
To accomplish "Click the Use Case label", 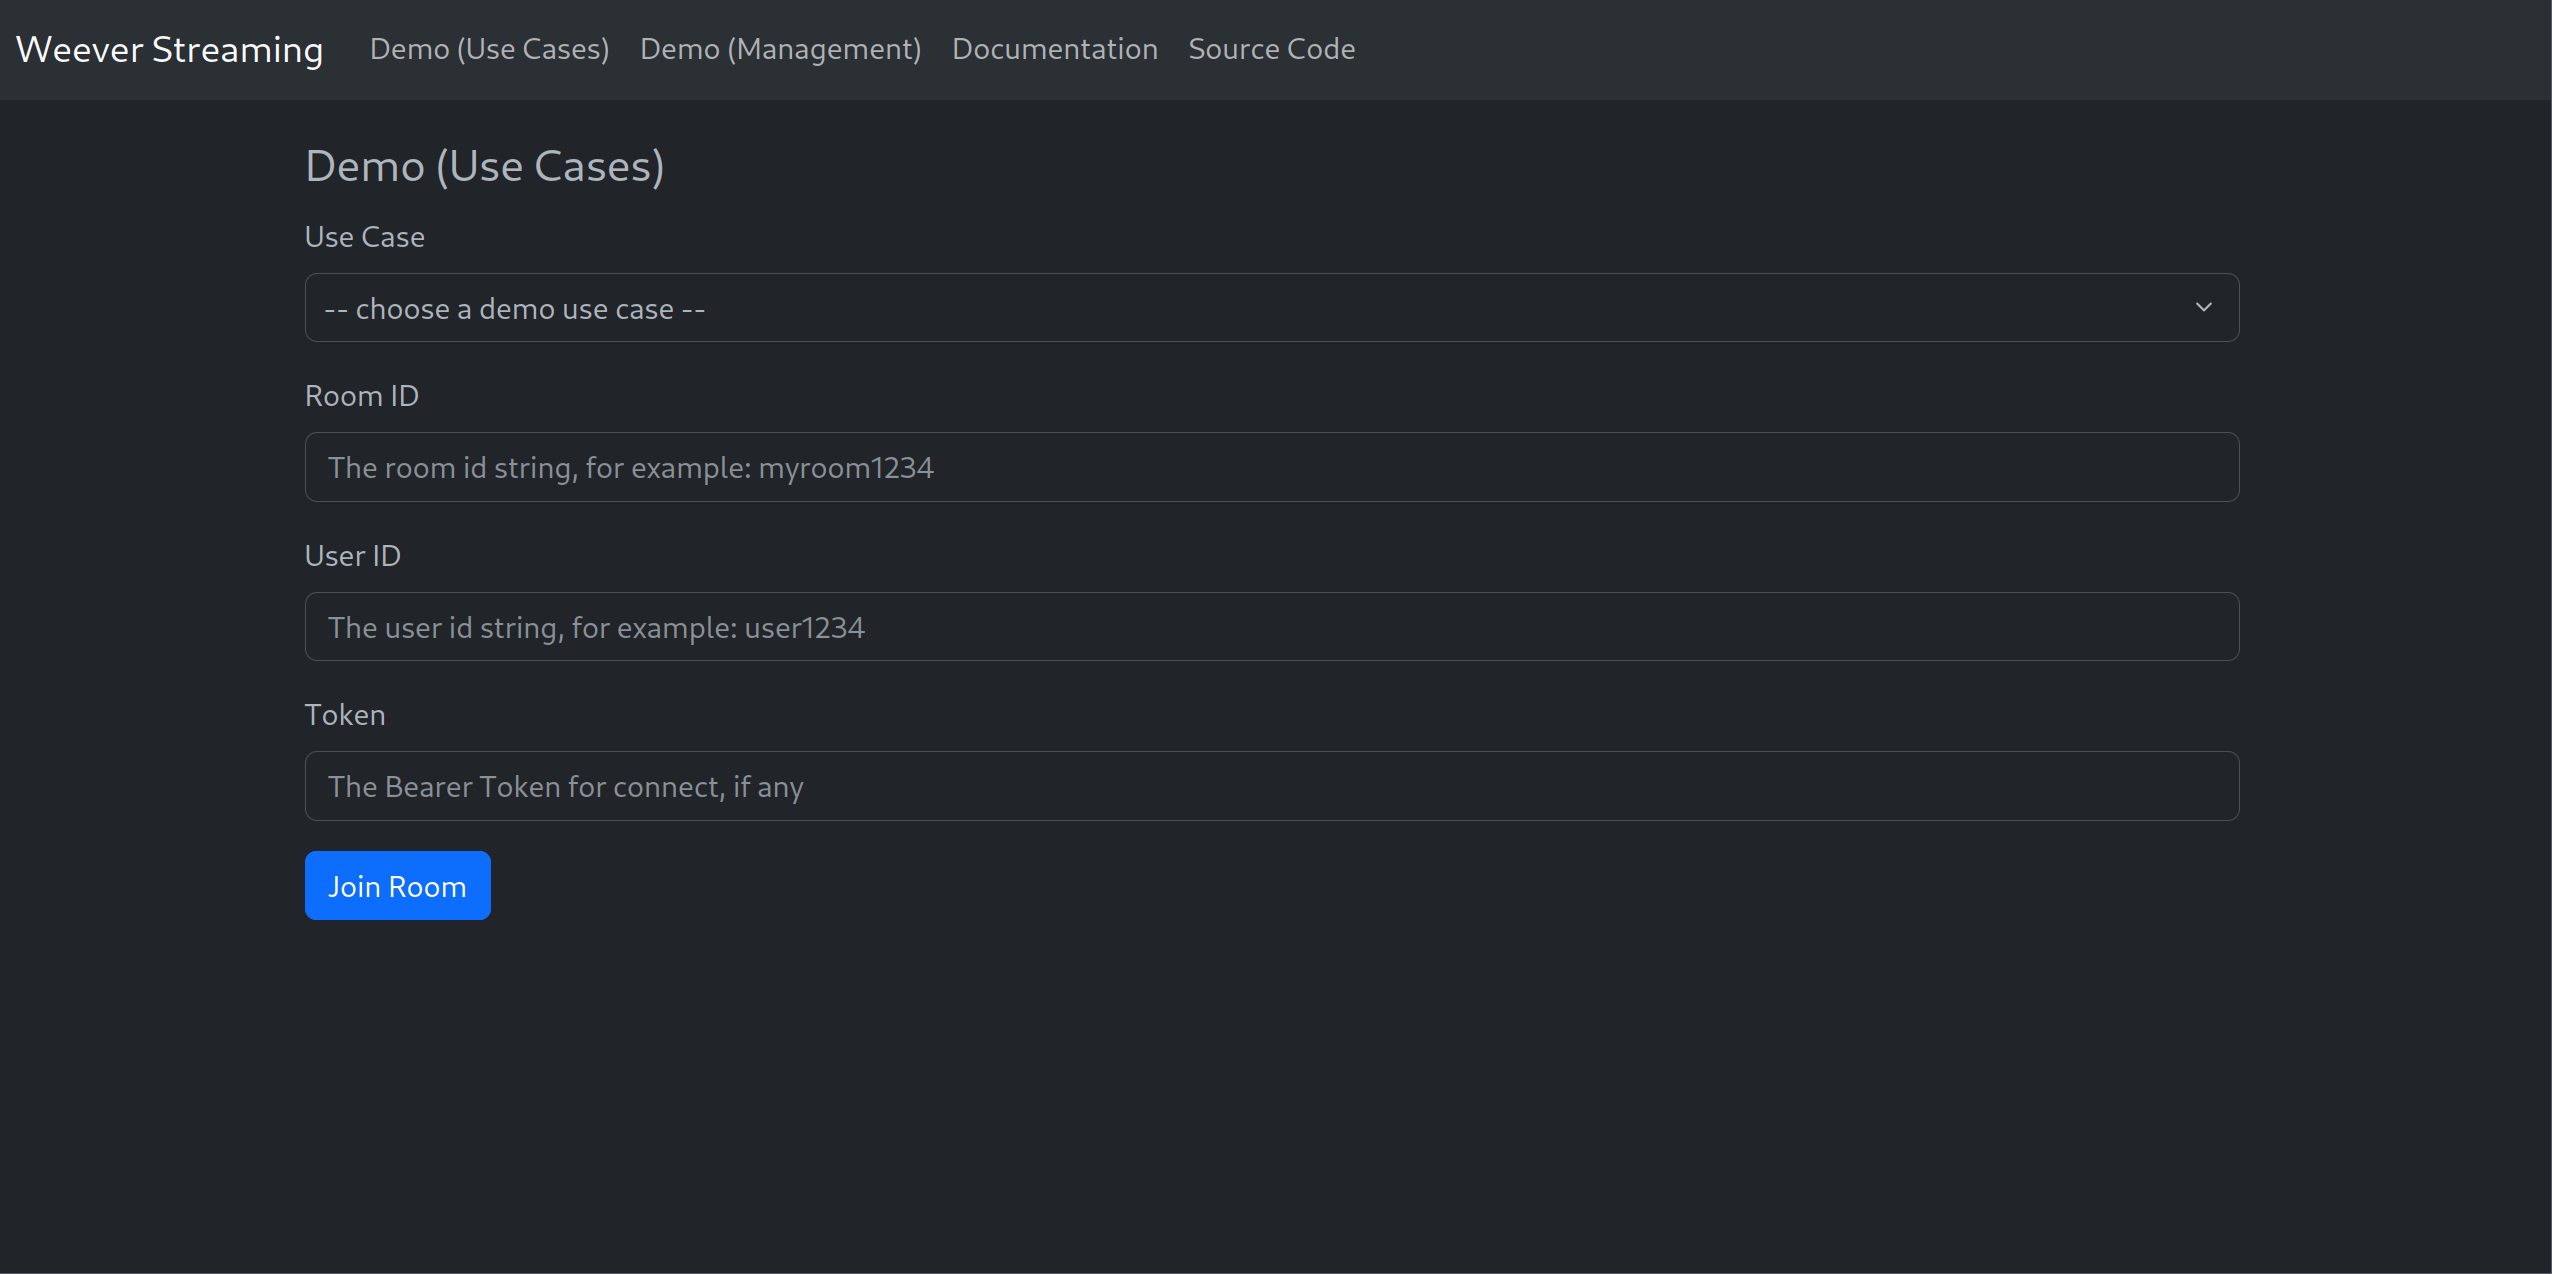I will click(x=364, y=236).
